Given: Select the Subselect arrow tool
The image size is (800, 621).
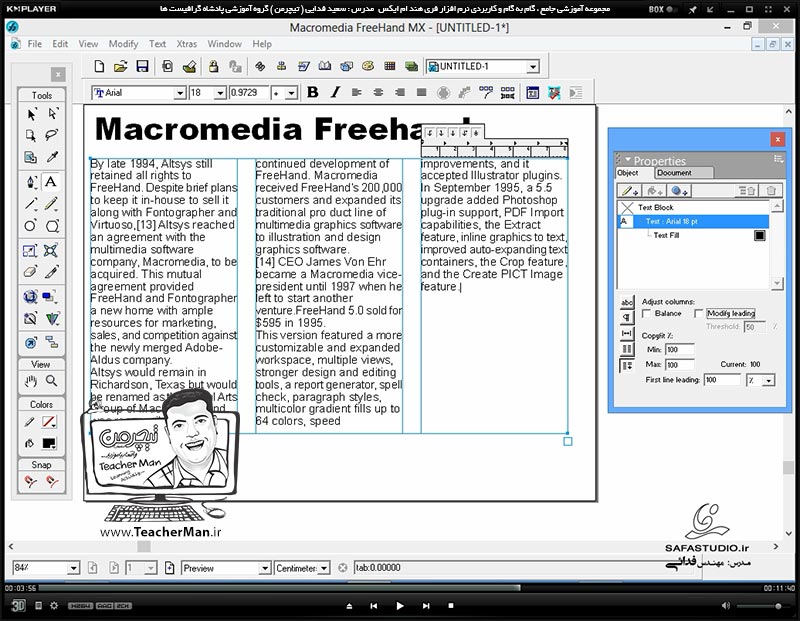Looking at the screenshot, I should pyautogui.click(x=53, y=114).
